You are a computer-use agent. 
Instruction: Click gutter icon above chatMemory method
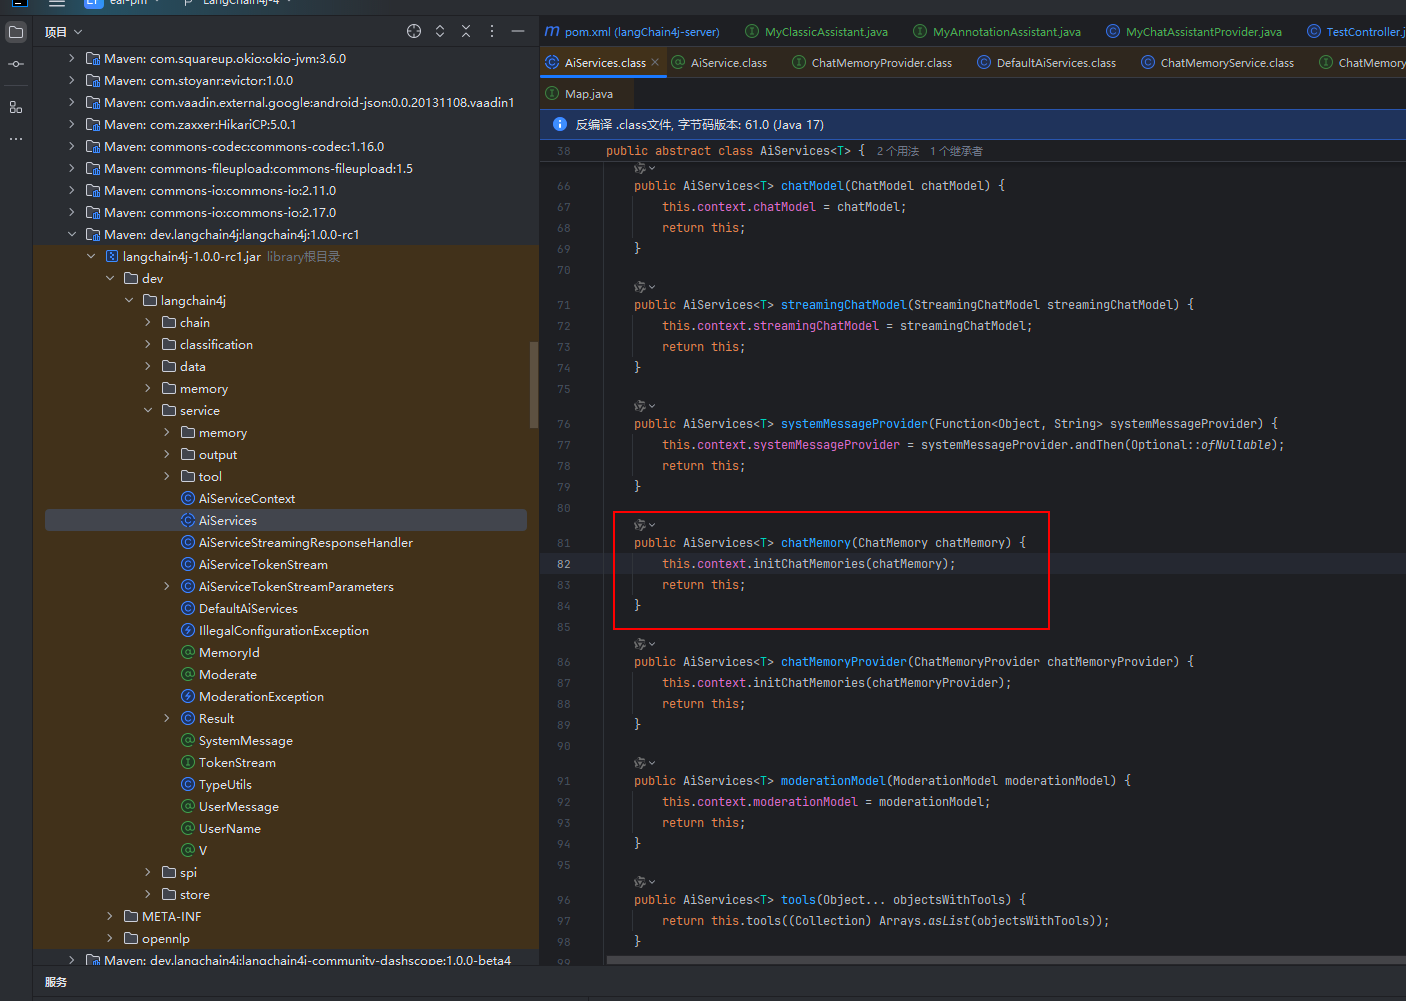[640, 525]
